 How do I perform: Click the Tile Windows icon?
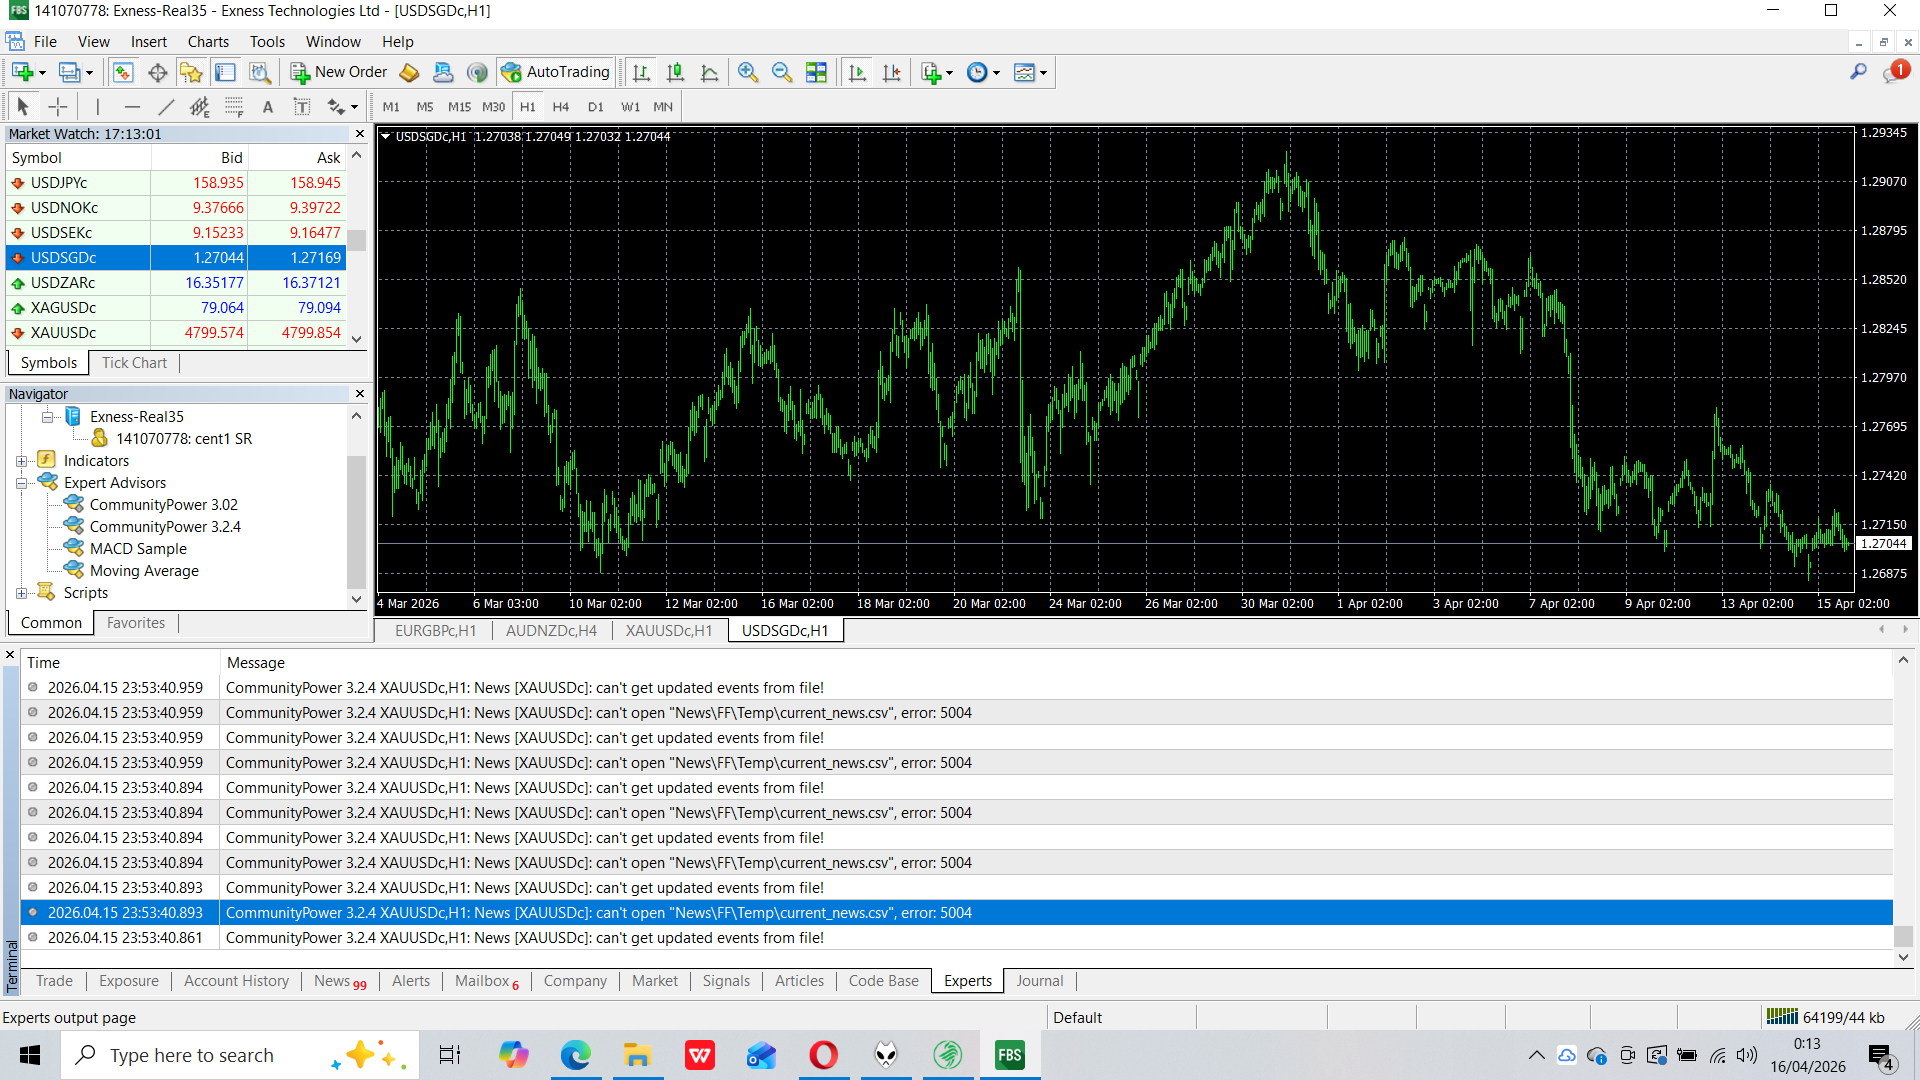click(816, 72)
